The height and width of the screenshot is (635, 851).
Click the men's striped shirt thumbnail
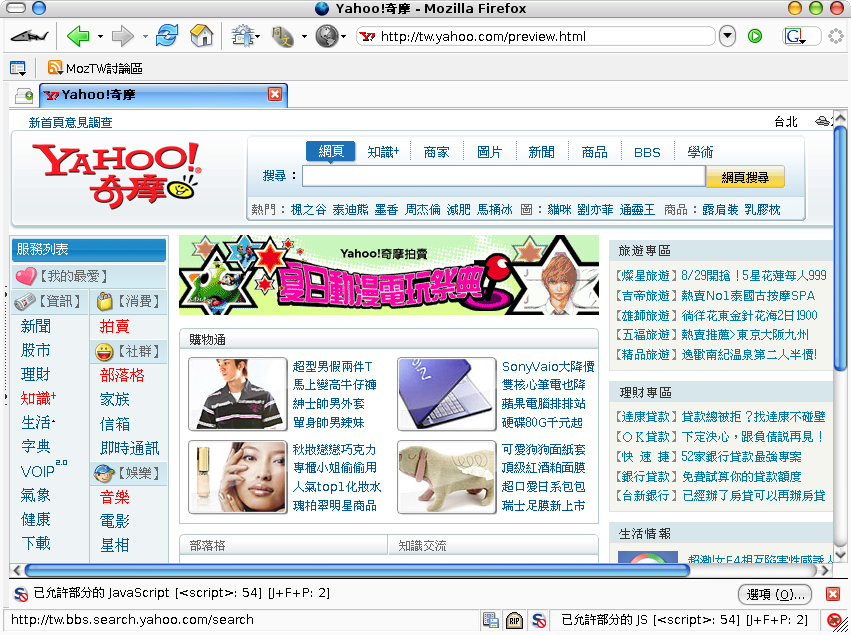(238, 394)
